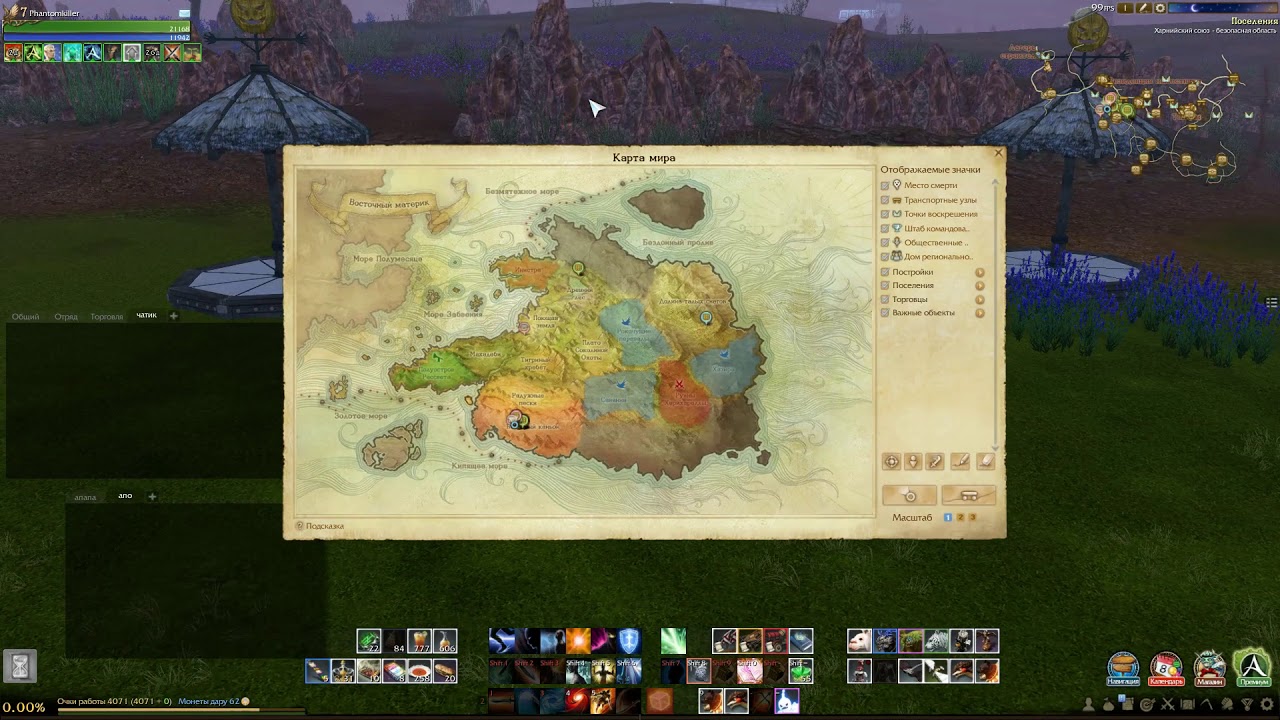Select the pin marker map tool
Viewport: 1280px width, 720px height.
click(913, 461)
